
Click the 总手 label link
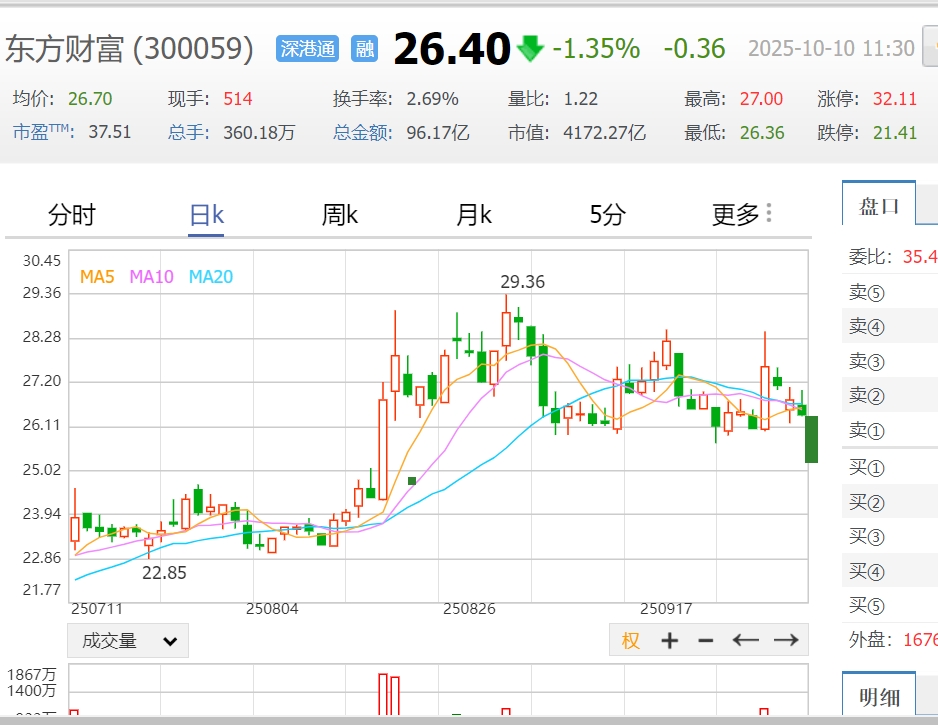tap(188, 132)
